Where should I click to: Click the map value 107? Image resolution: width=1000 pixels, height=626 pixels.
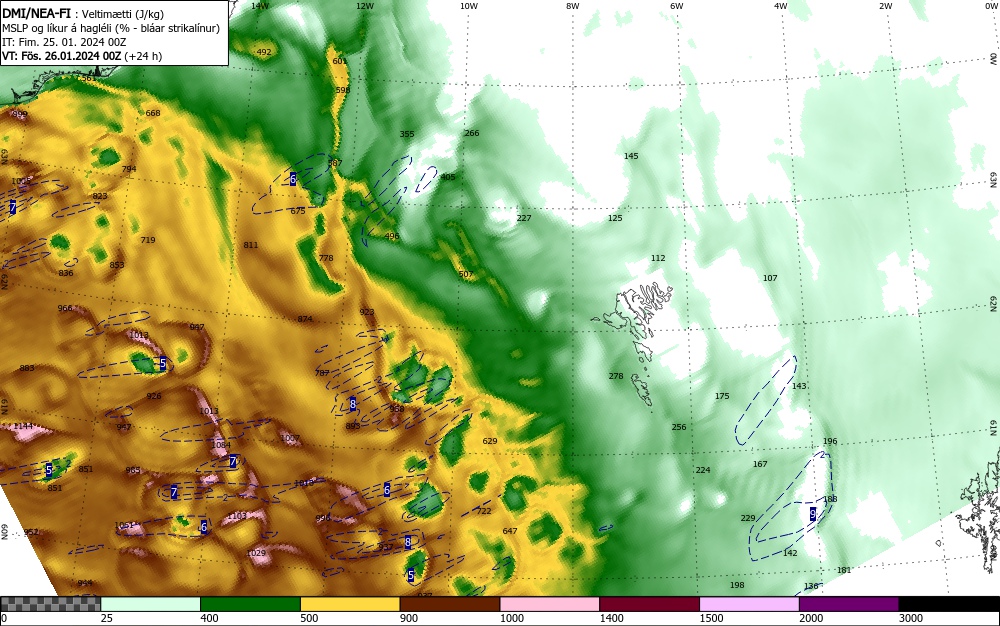coord(770,278)
